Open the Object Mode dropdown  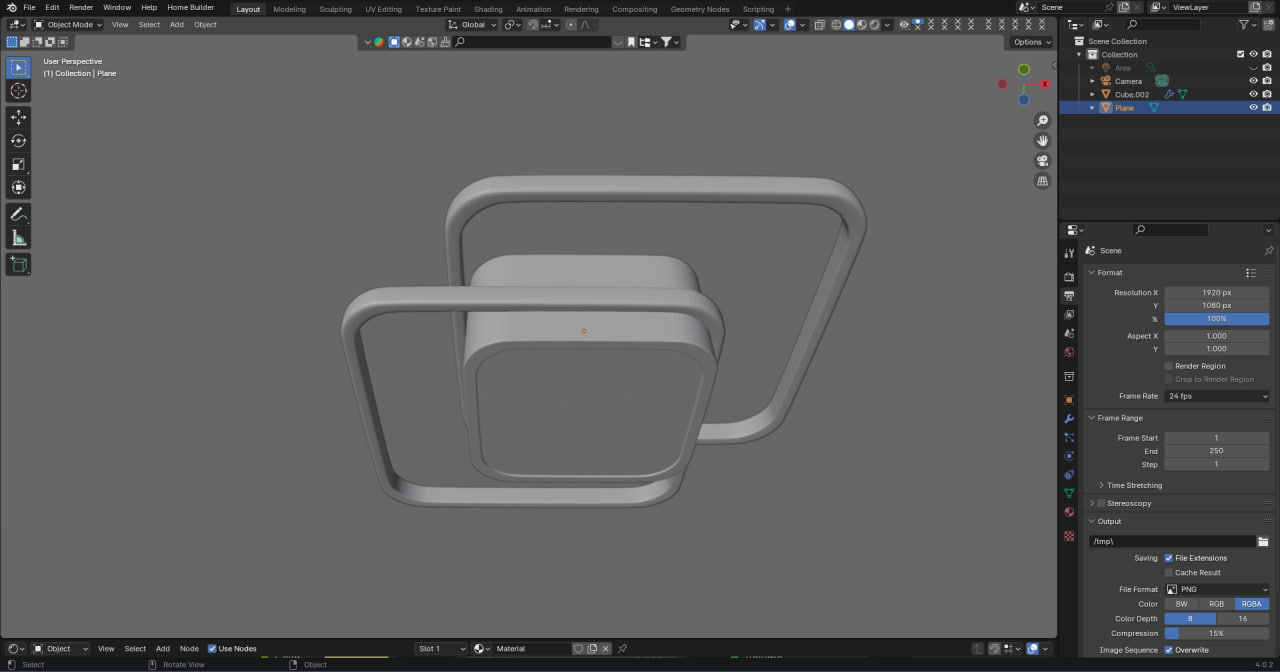point(67,24)
